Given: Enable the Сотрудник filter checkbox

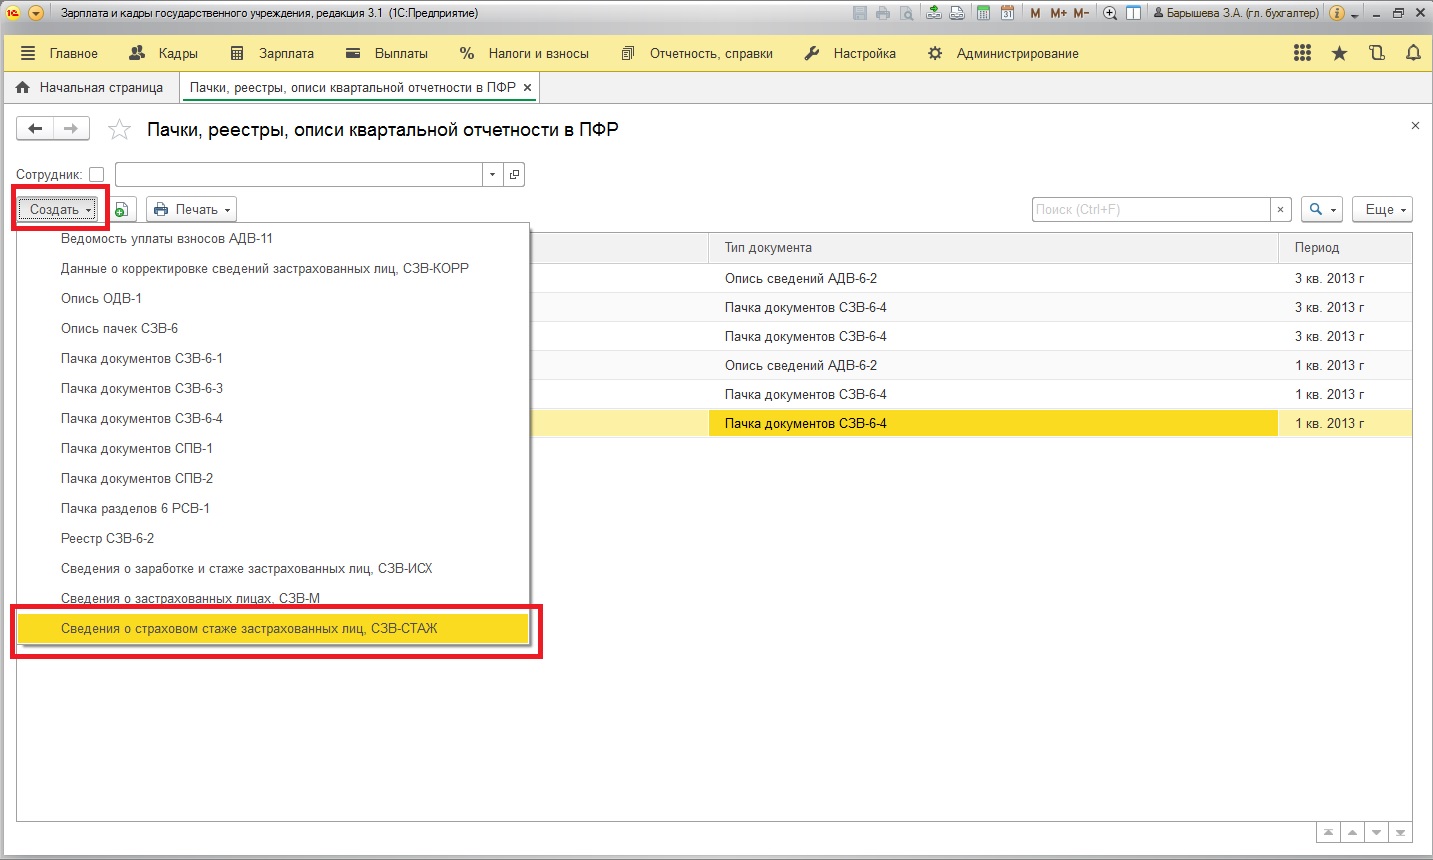Looking at the screenshot, I should point(96,174).
